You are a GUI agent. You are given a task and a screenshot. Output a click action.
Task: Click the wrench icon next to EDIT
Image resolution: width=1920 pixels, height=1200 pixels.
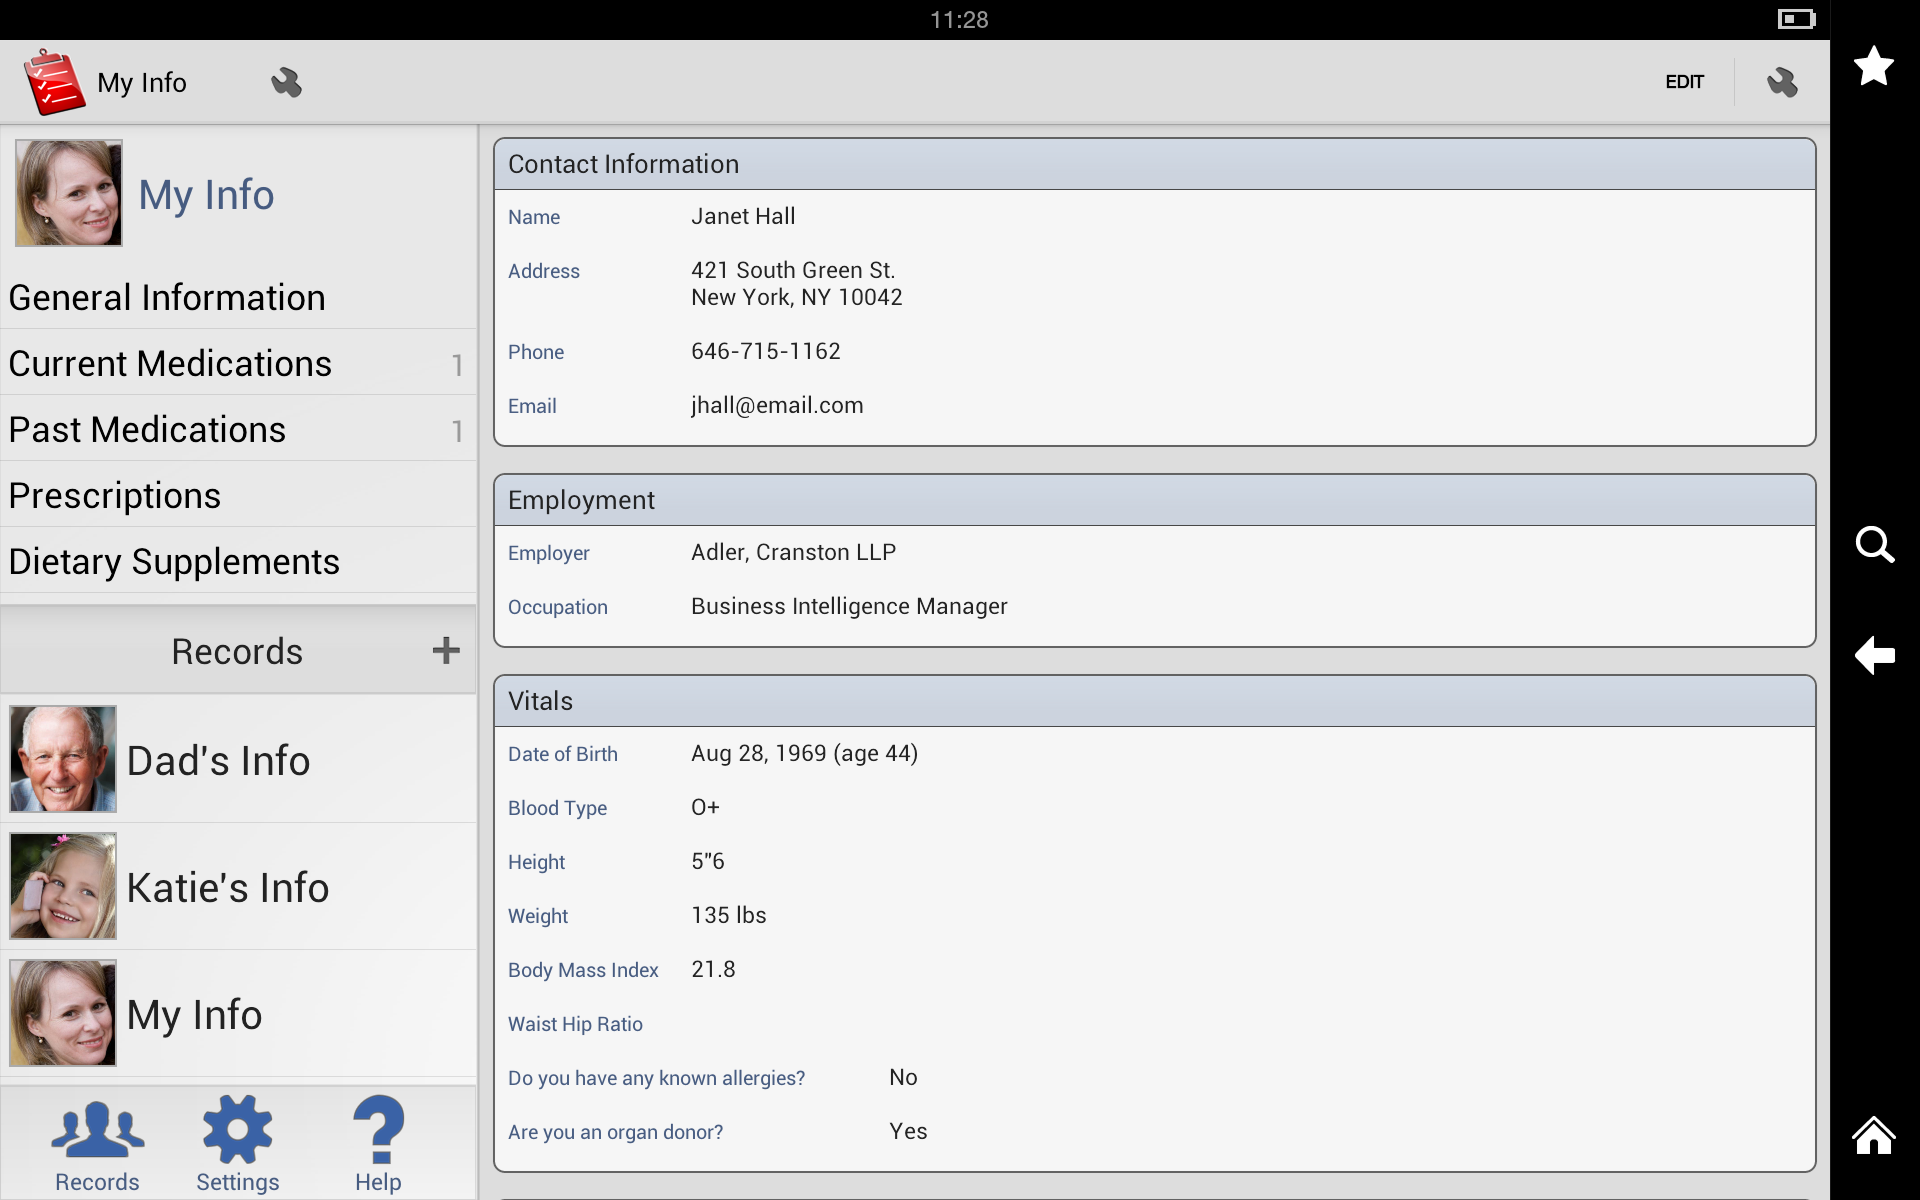point(1781,82)
